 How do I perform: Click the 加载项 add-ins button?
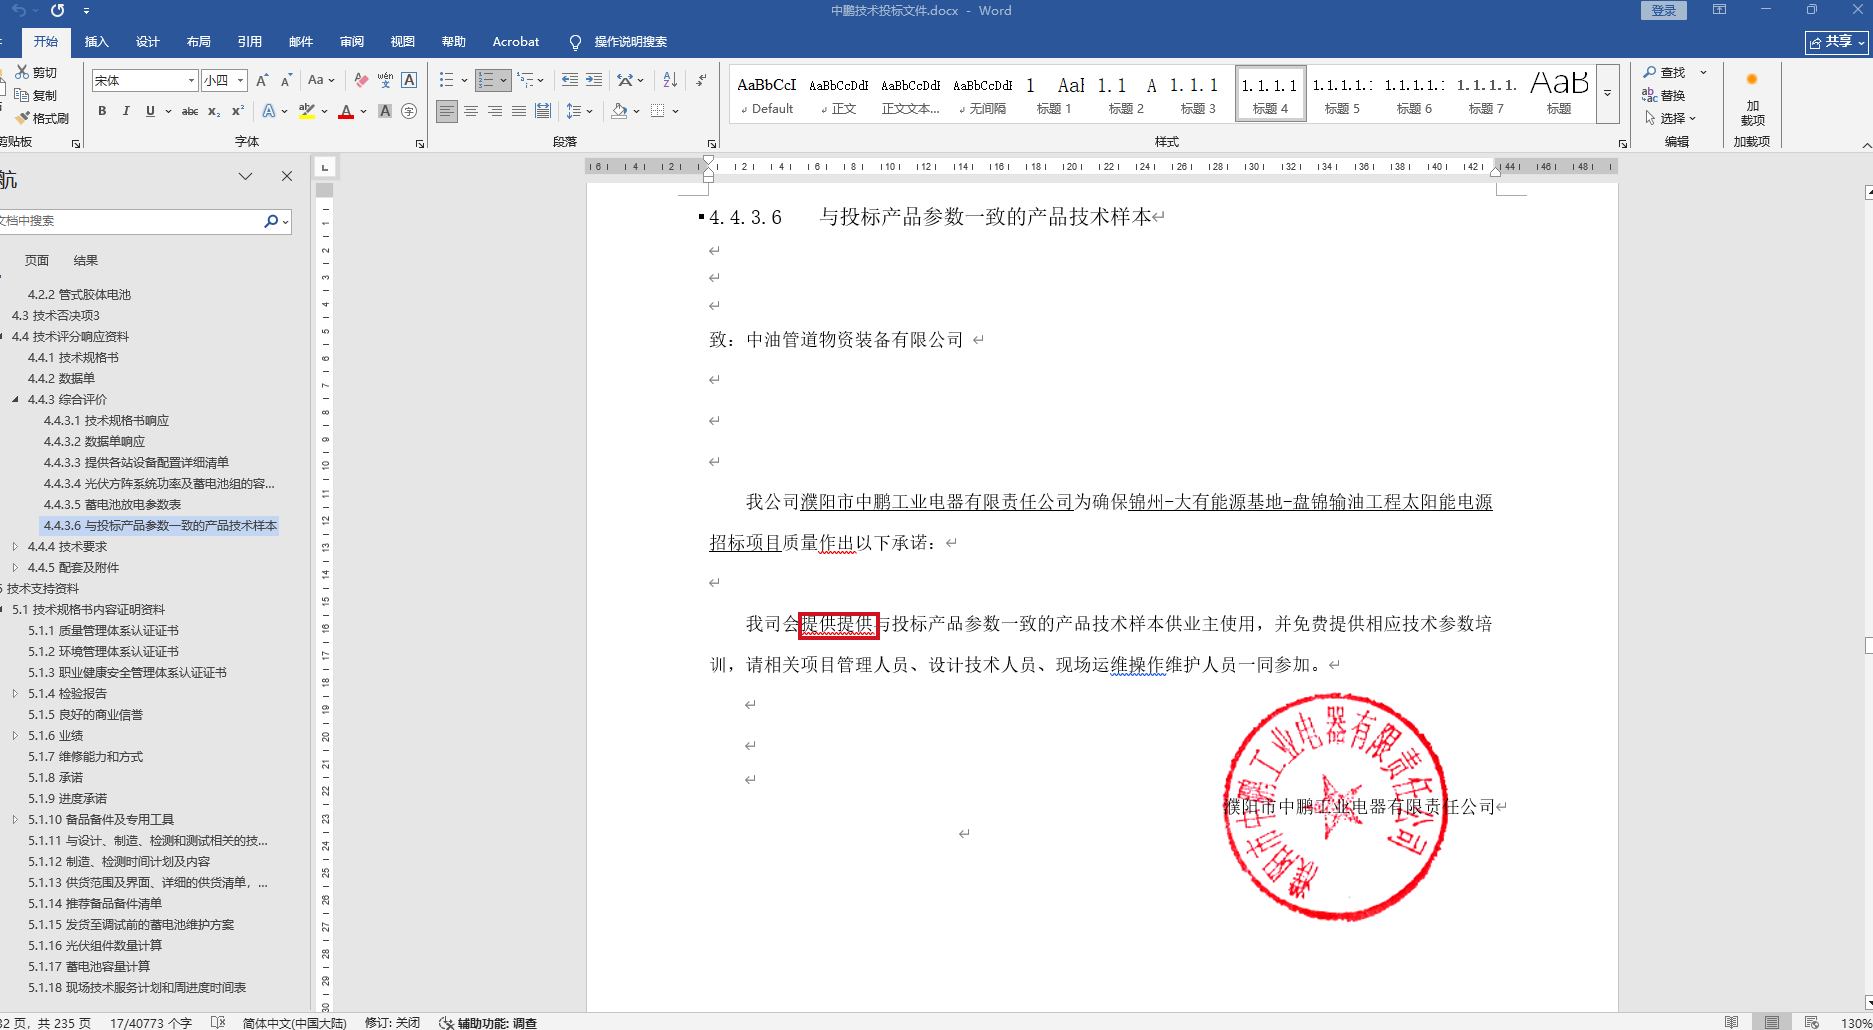[1752, 98]
